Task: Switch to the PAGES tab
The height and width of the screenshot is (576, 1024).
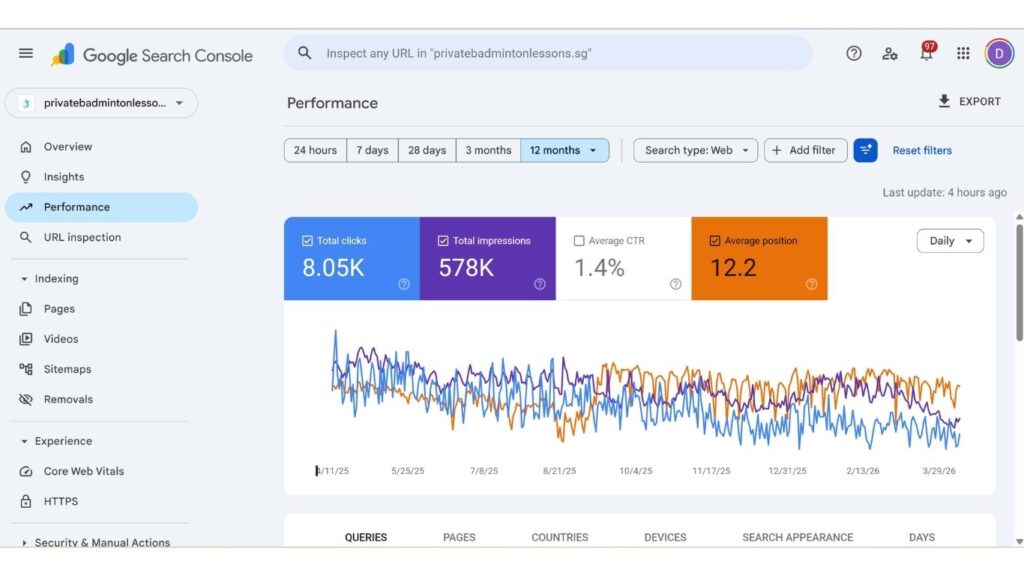Action: pyautogui.click(x=459, y=537)
